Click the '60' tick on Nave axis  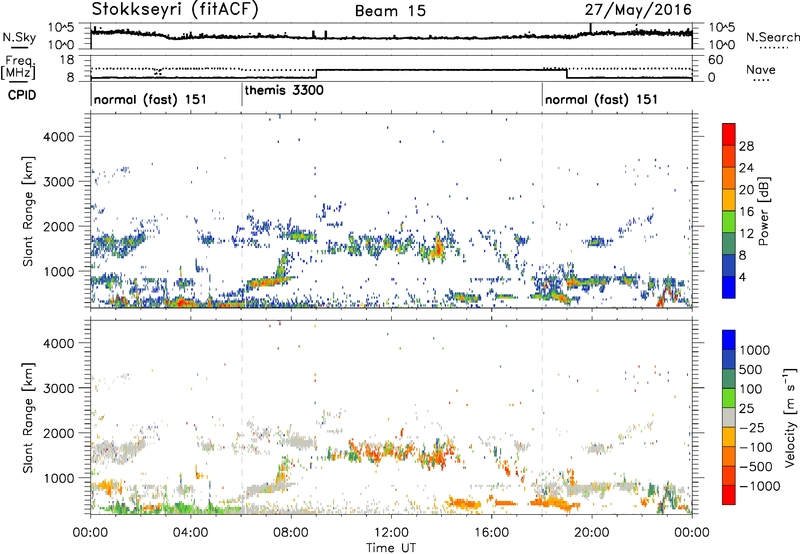716,60
